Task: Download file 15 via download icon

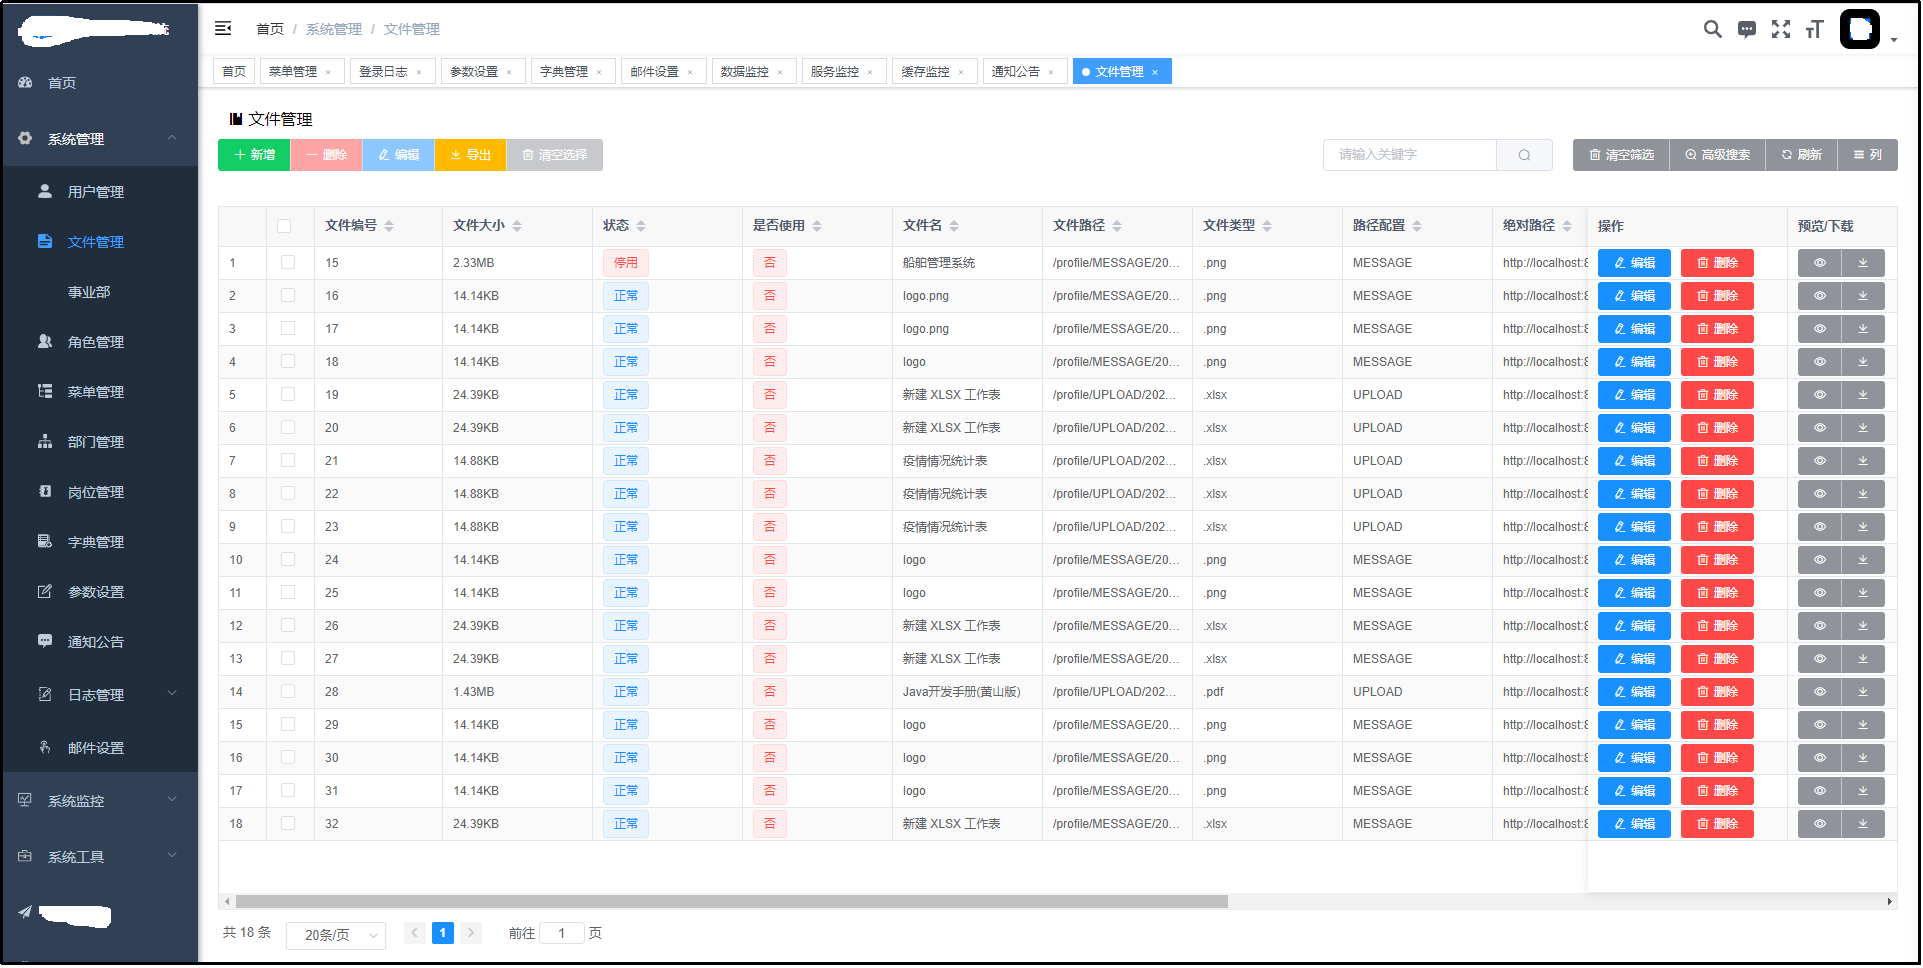Action: (1863, 263)
